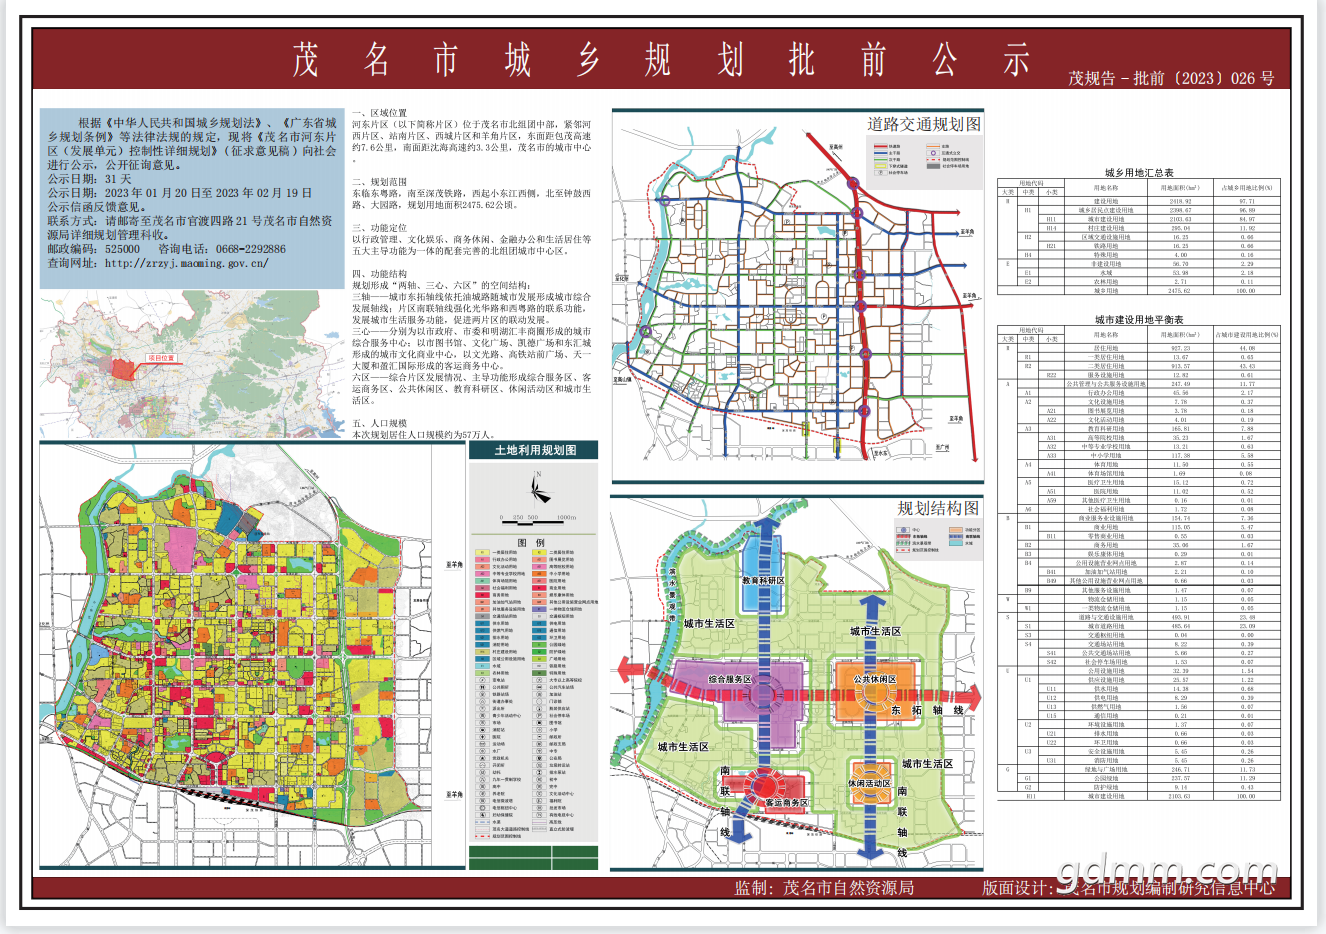The width and height of the screenshot is (1326, 934).
Task: Click the blue up arrow above 公共休闲区
Action: (873, 608)
